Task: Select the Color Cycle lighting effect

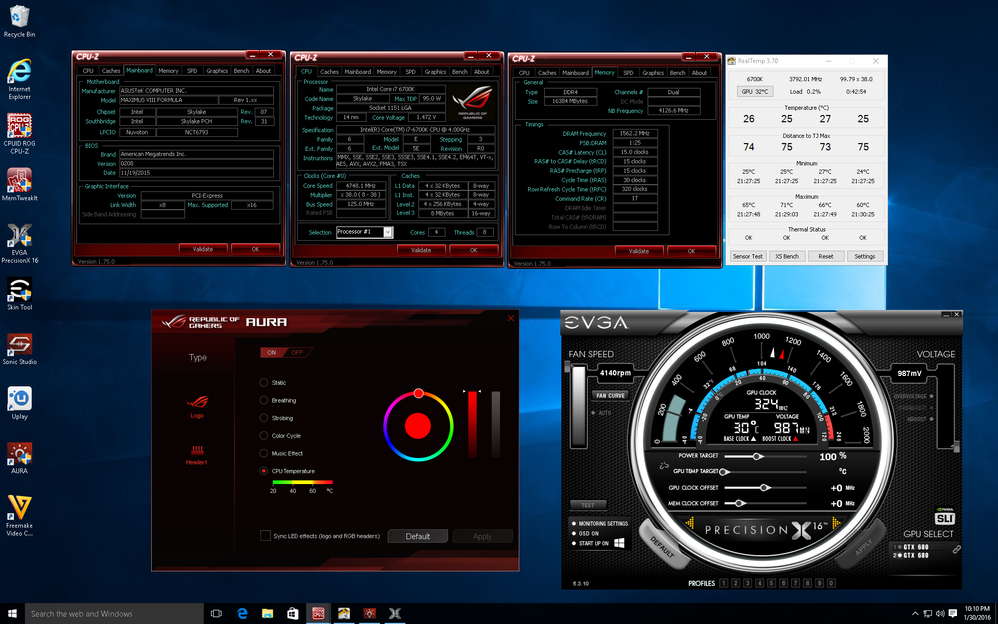Action: (264, 436)
